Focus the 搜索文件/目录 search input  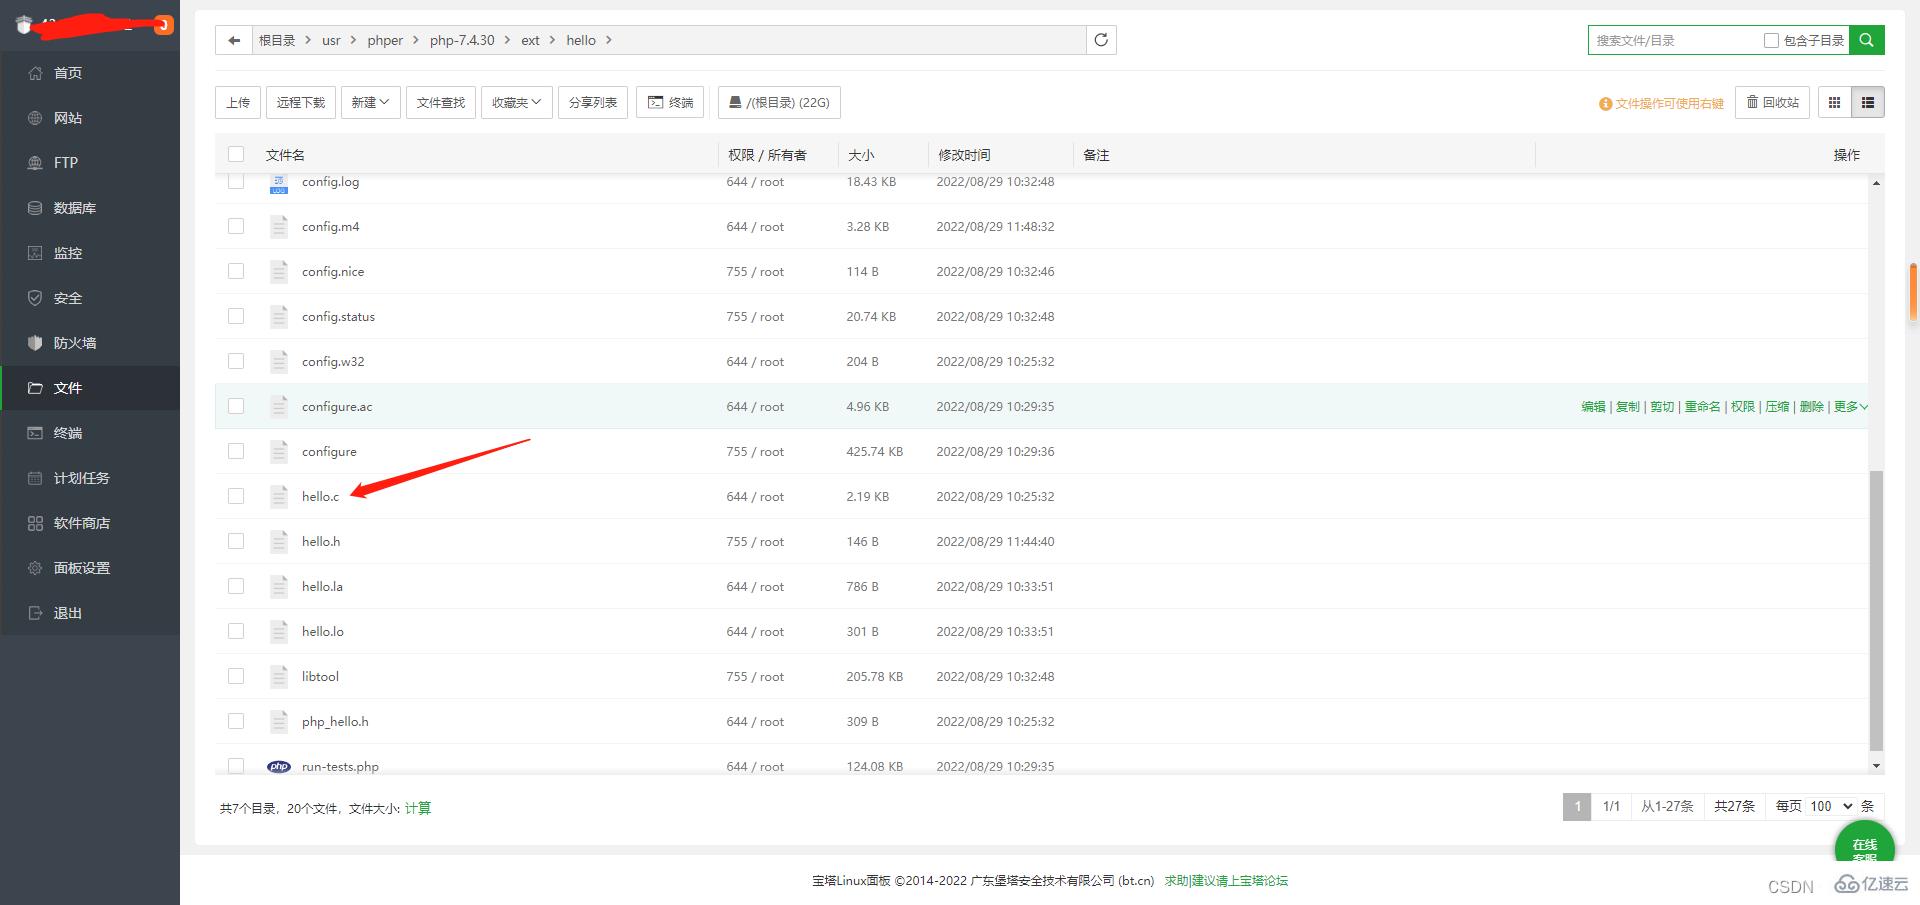click(1675, 40)
